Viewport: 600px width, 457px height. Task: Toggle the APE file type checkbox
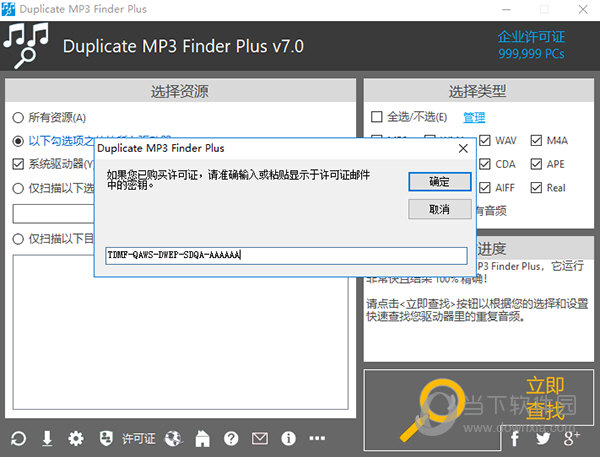[536, 164]
